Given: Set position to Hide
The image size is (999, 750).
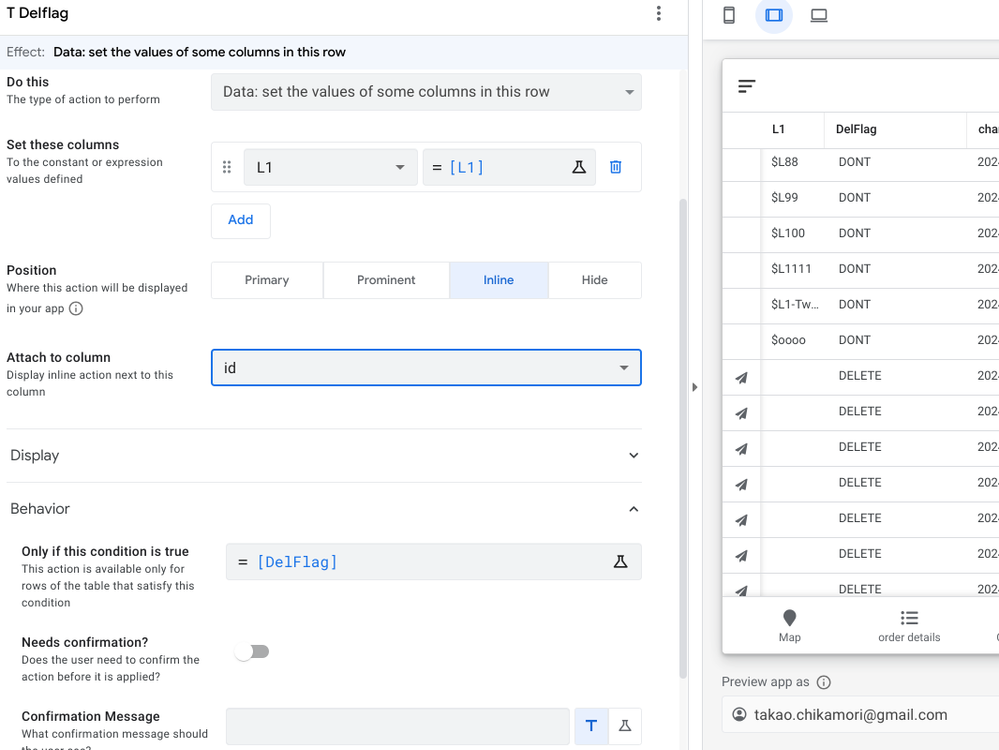Looking at the screenshot, I should point(594,280).
